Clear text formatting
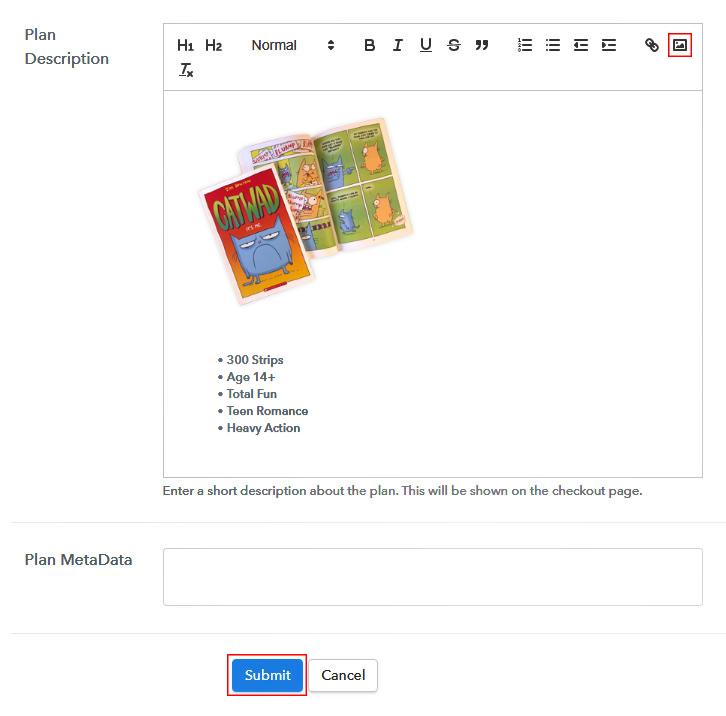The width and height of the screenshot is (726, 716). (x=186, y=70)
